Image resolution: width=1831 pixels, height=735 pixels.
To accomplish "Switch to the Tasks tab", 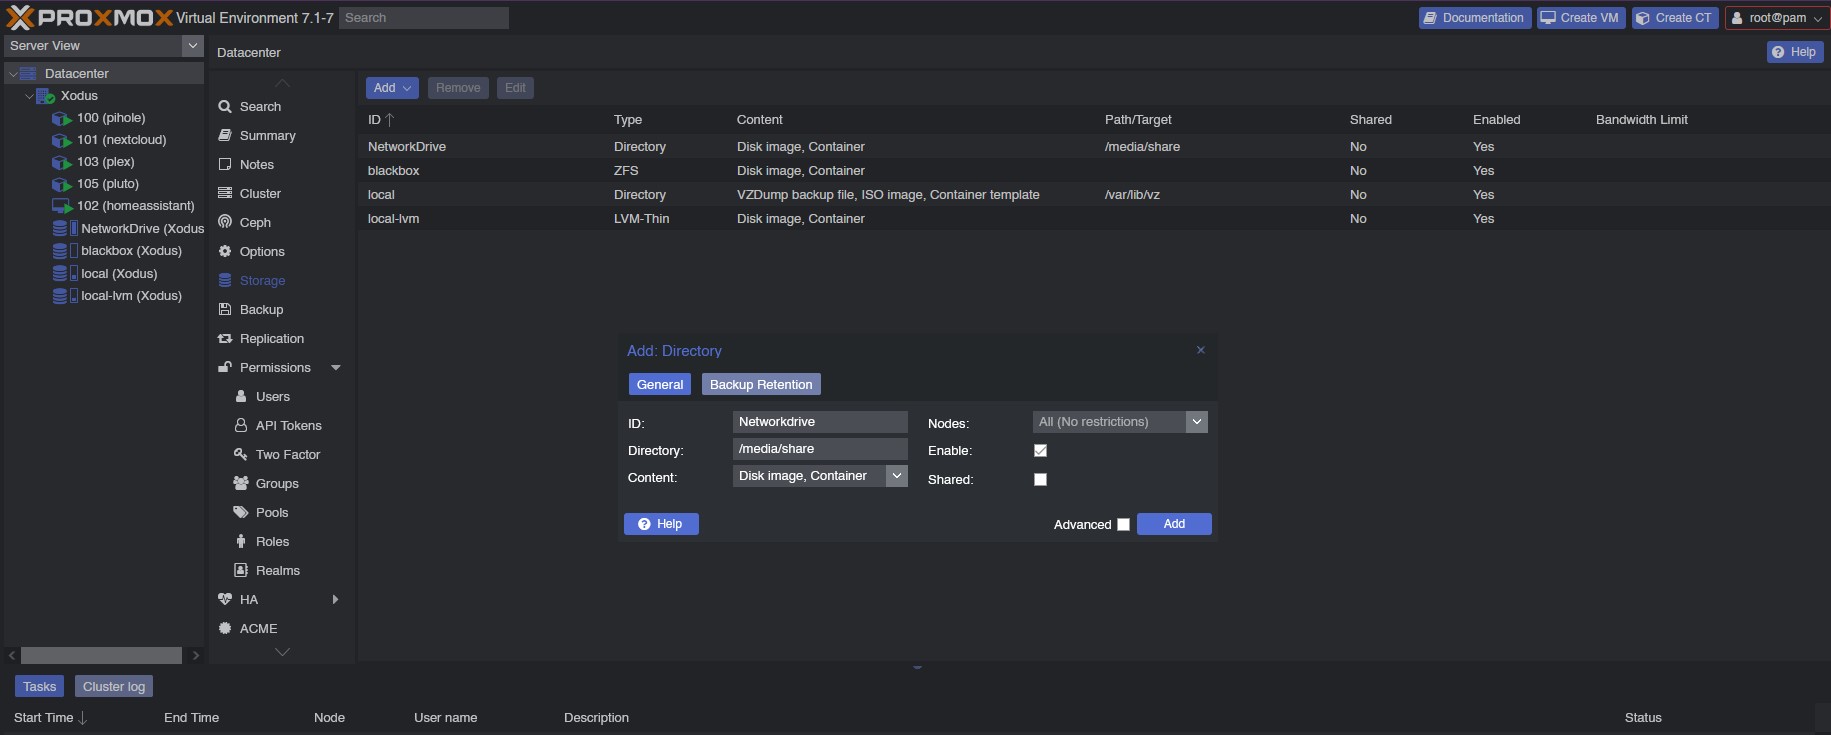I will (x=39, y=686).
